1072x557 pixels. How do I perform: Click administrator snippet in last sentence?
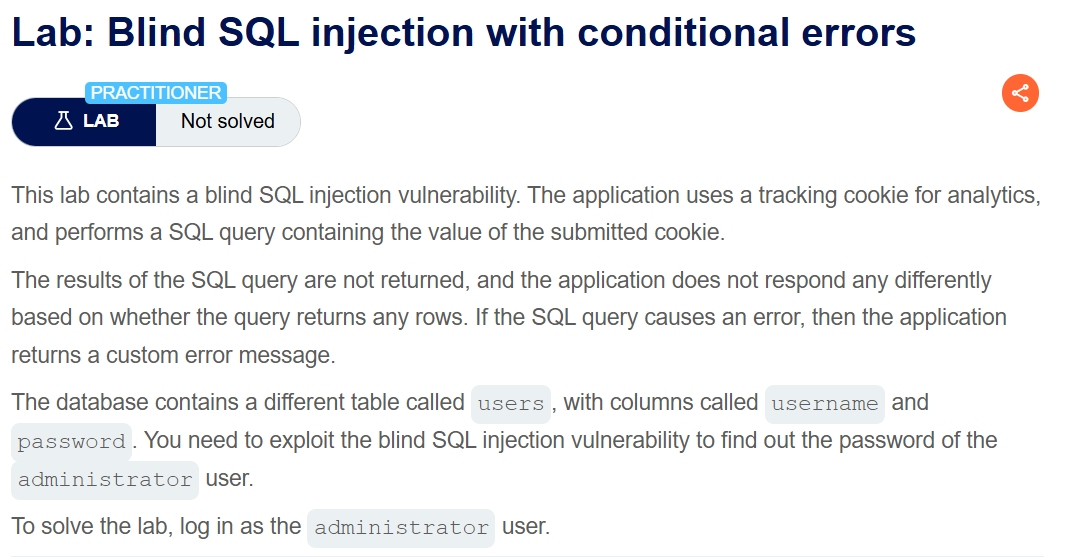tap(401, 528)
